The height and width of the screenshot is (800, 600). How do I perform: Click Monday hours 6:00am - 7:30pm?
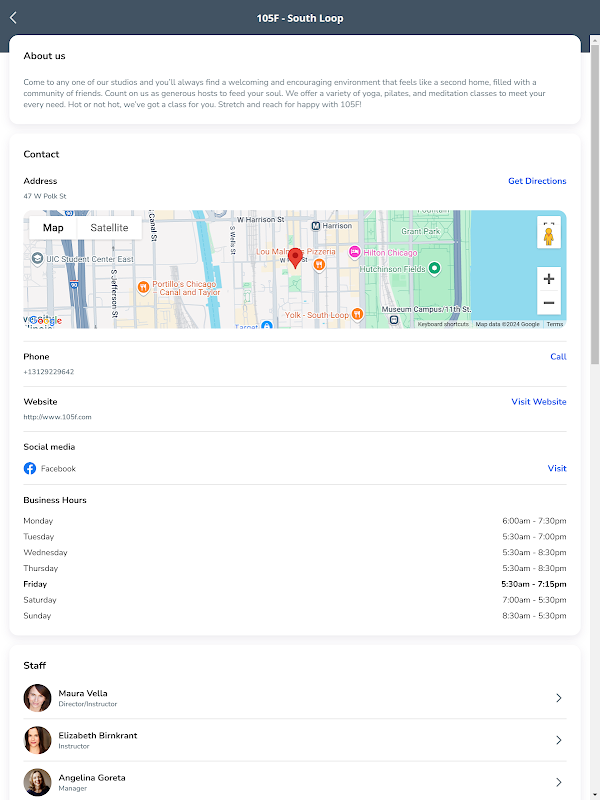[x=534, y=521]
